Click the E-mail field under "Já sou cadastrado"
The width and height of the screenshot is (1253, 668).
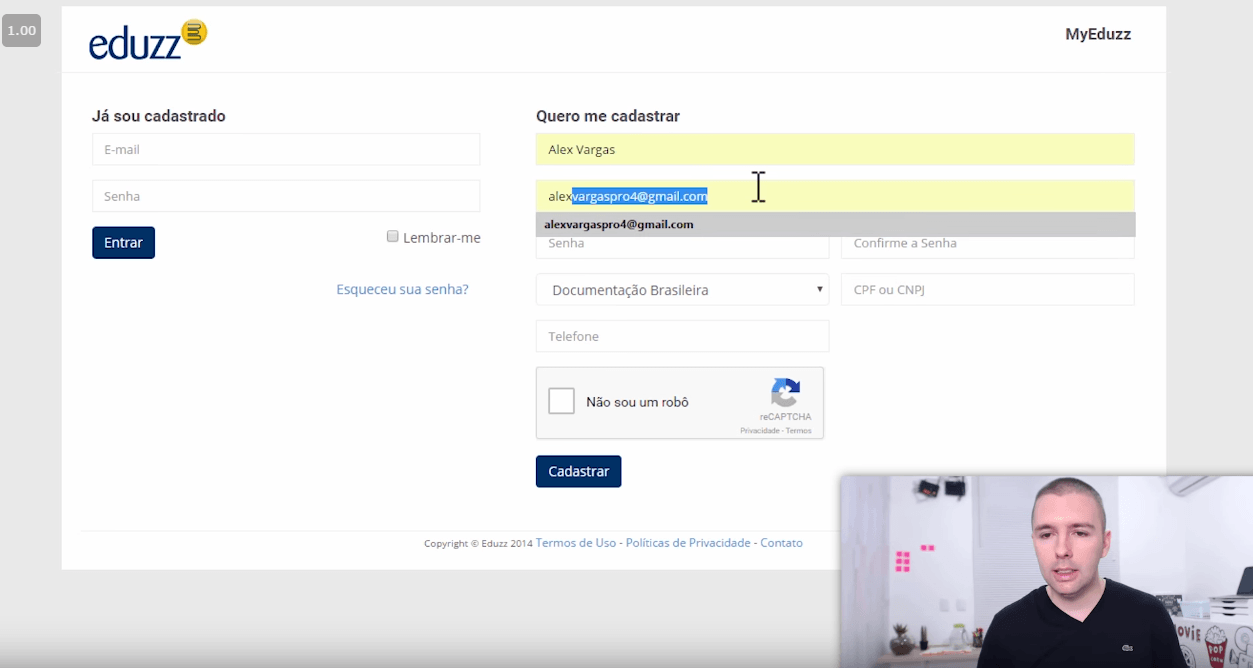(x=286, y=148)
